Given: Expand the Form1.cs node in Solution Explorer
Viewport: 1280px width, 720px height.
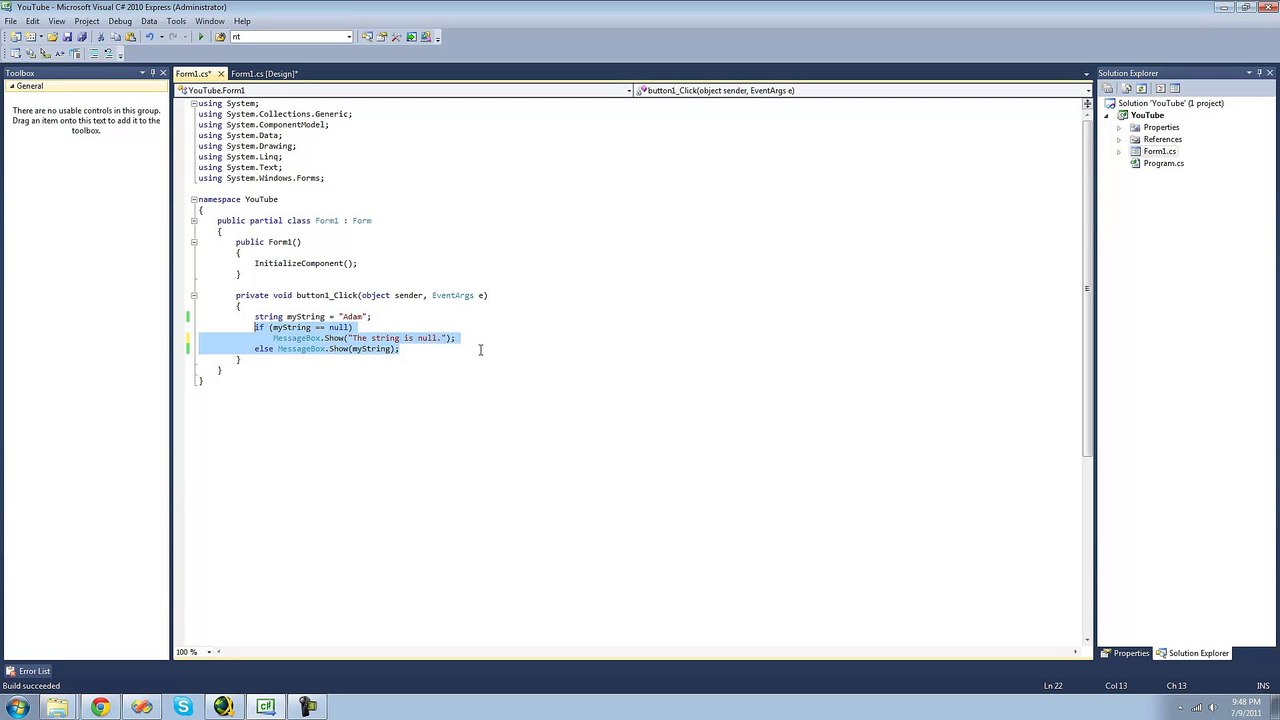Looking at the screenshot, I should point(1119,152).
